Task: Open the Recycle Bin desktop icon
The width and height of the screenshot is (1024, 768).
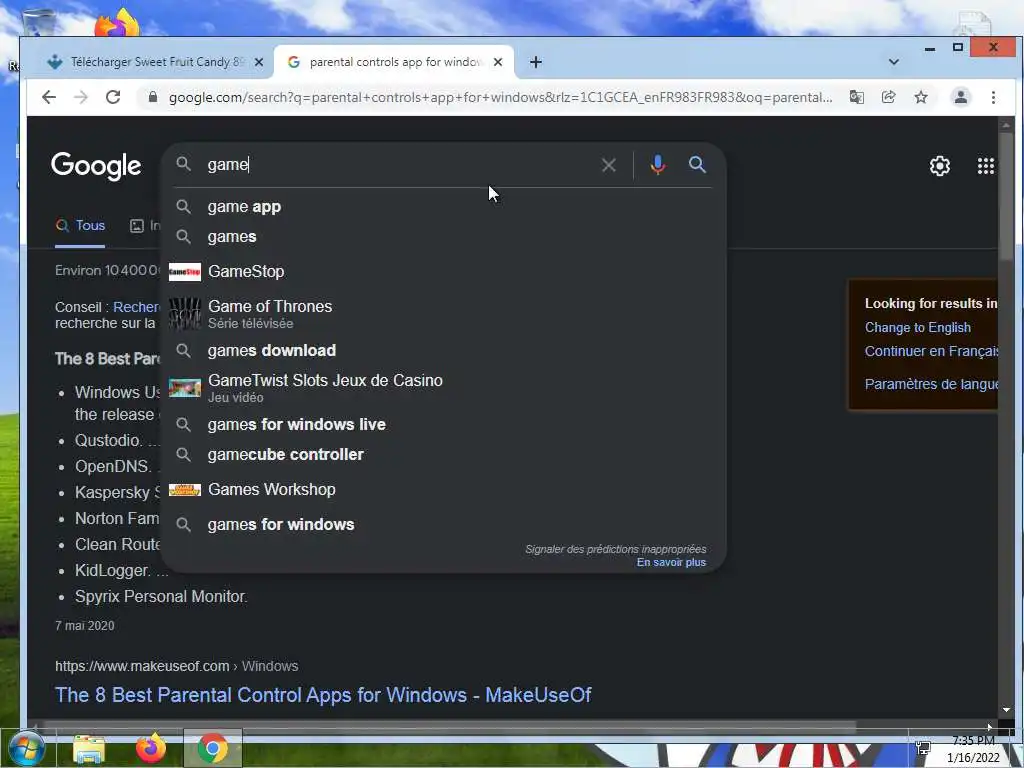Action: pos(39,24)
